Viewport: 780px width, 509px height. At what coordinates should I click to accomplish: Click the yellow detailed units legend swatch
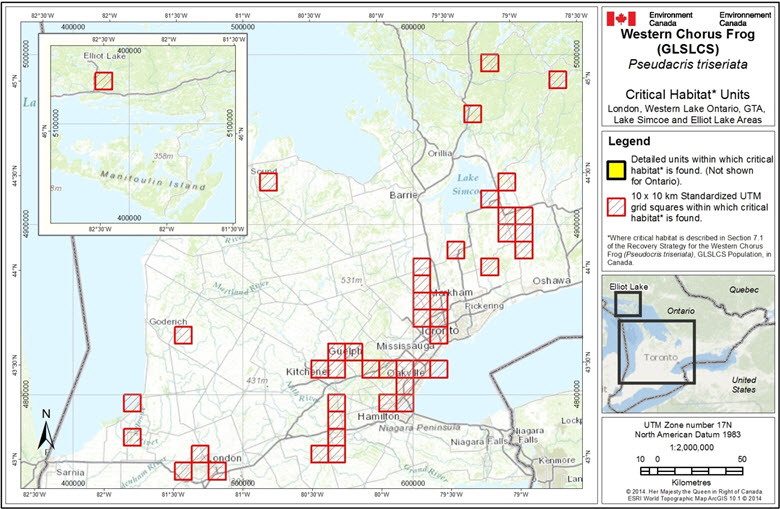(619, 166)
